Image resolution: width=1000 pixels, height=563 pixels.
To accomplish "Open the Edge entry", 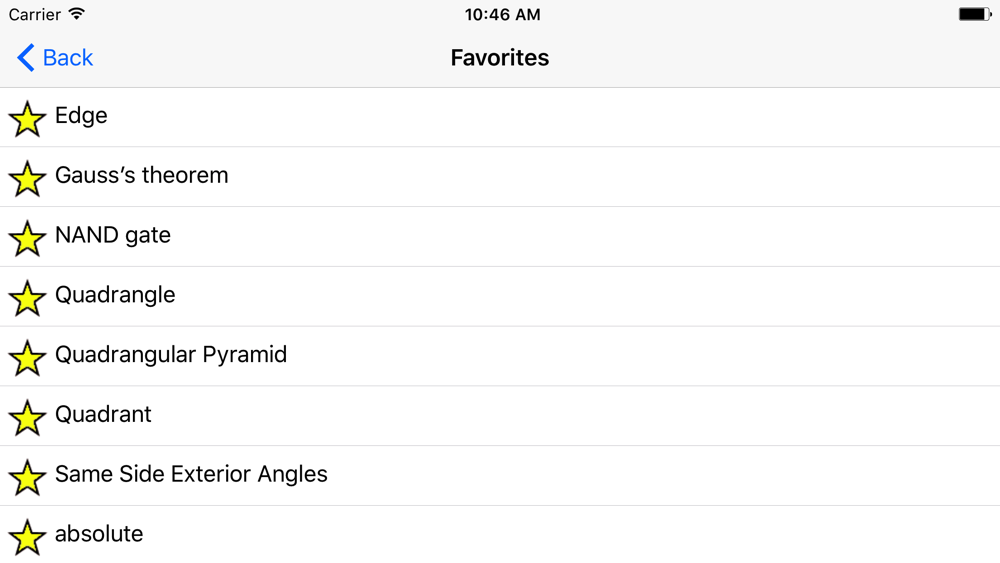I will (x=500, y=117).
